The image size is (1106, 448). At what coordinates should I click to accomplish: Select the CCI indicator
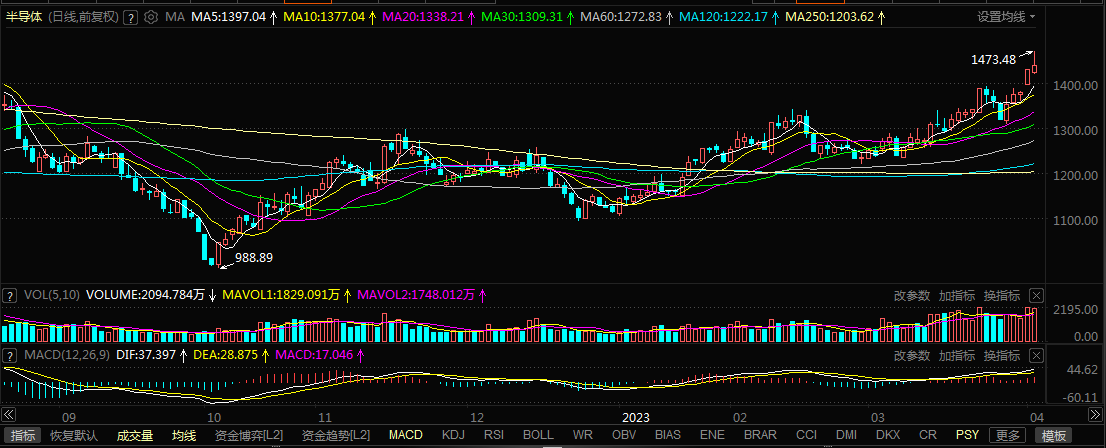(x=806, y=435)
